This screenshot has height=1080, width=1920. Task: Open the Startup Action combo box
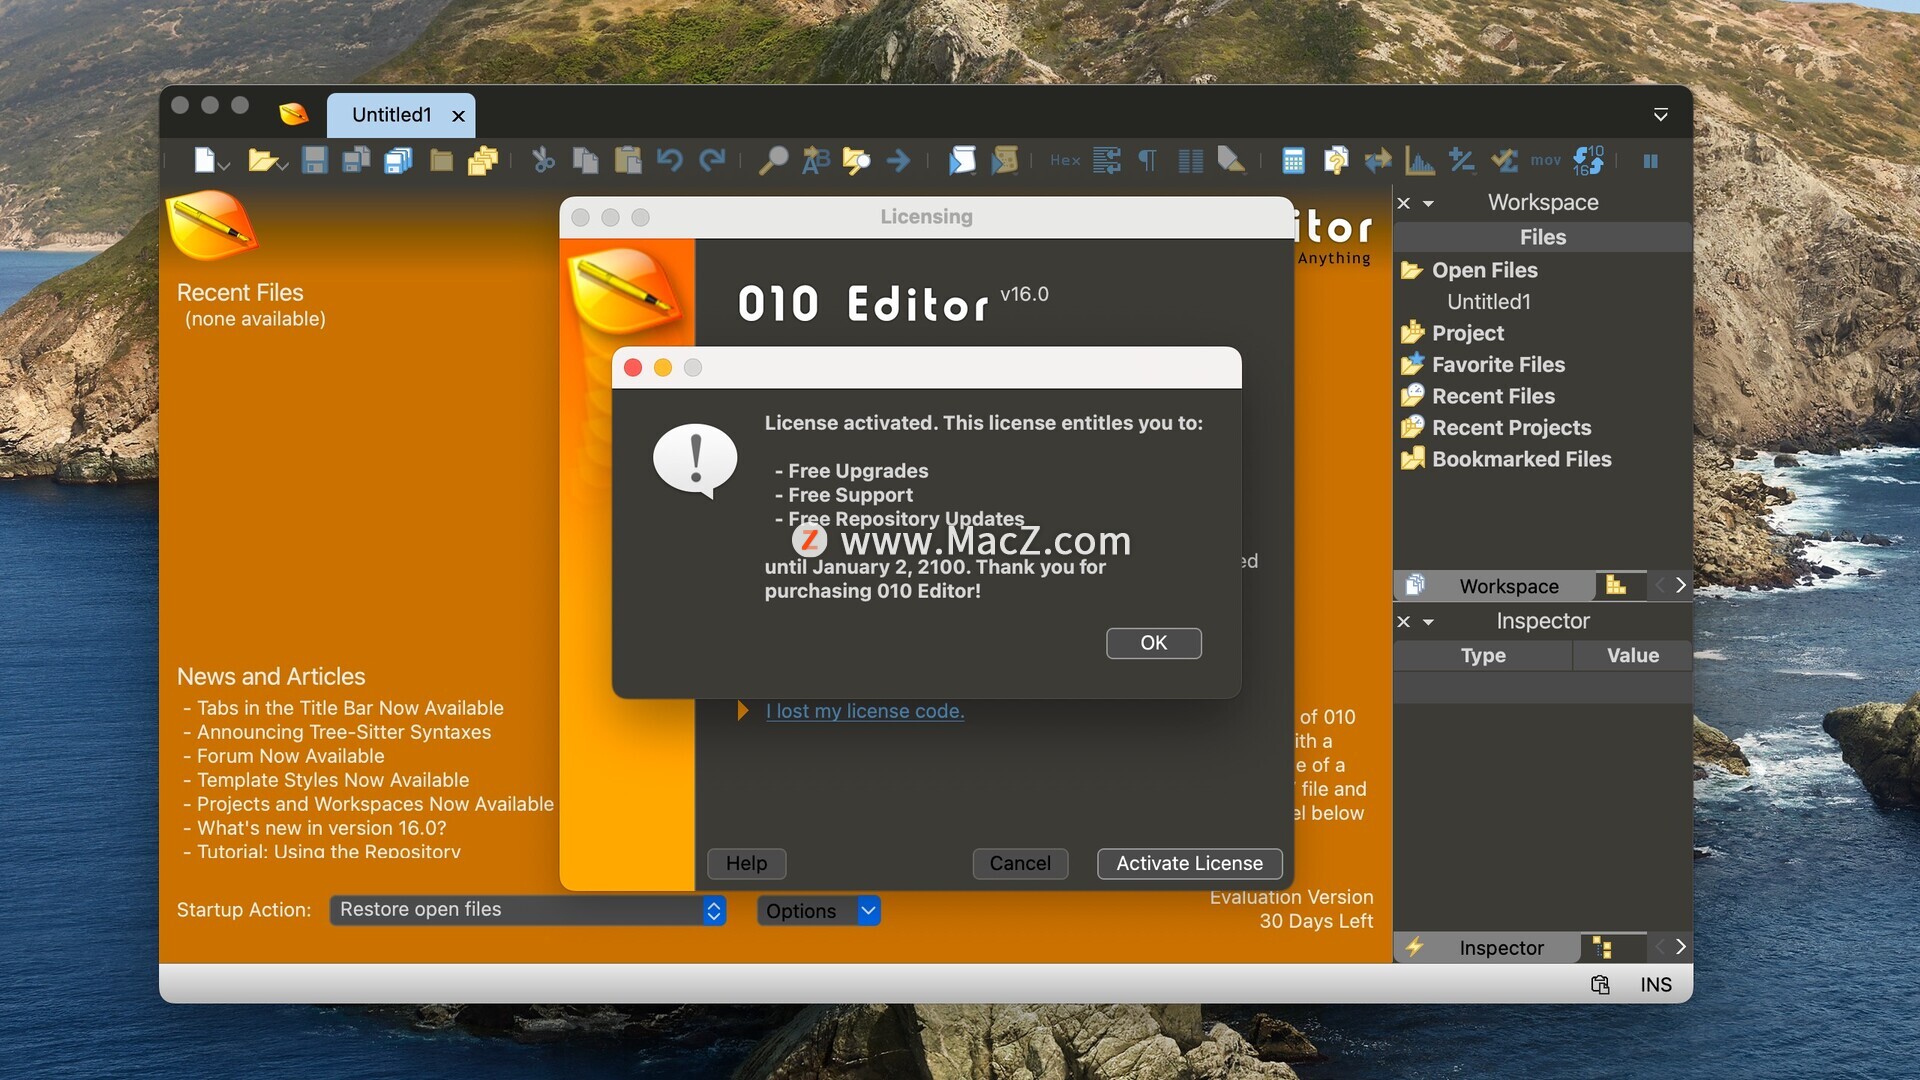pos(528,910)
